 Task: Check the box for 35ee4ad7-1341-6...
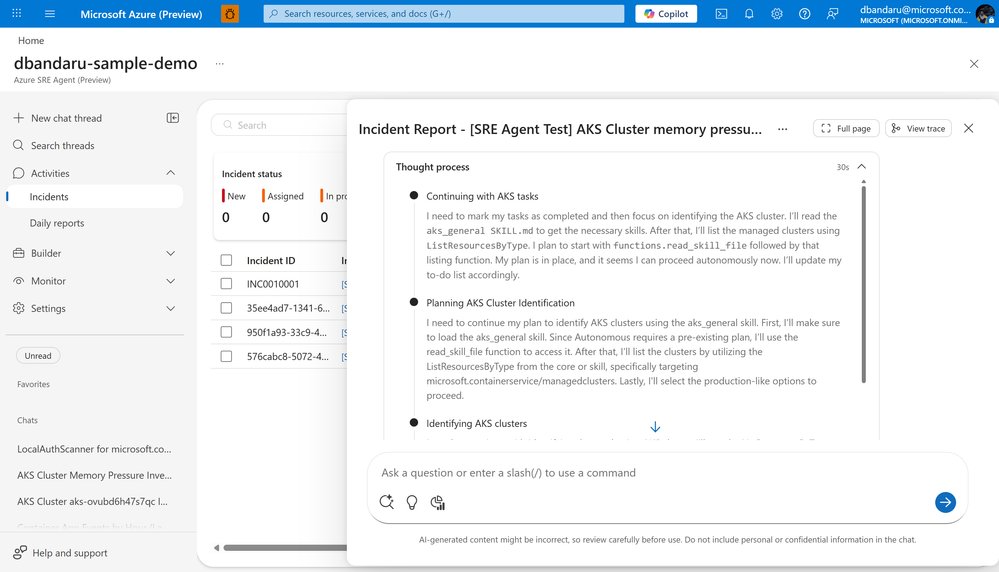[x=226, y=308]
